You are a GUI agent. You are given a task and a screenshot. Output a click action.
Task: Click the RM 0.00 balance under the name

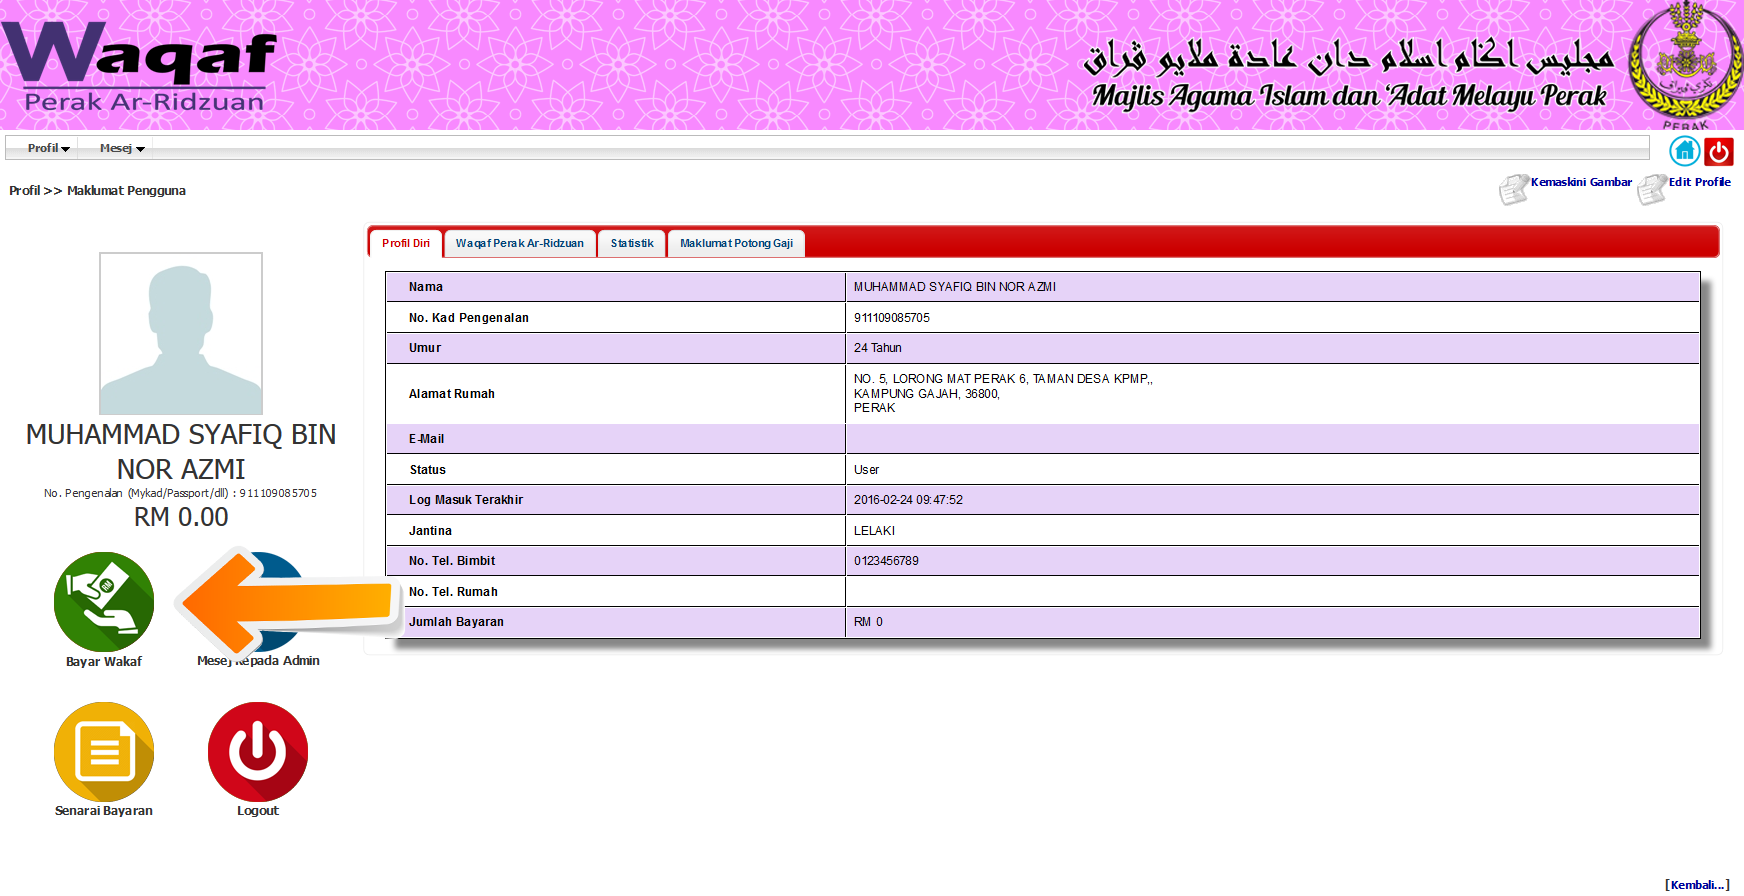[181, 517]
